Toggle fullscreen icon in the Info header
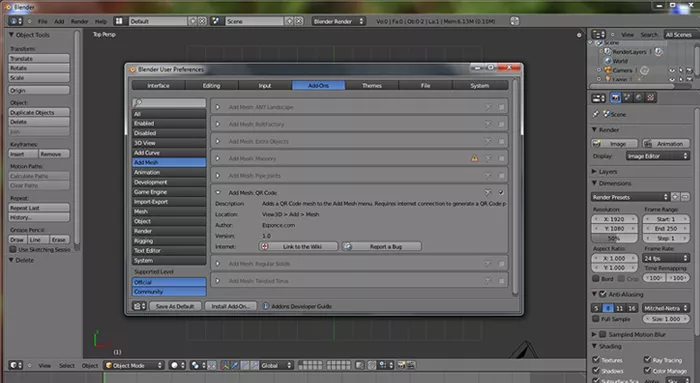The image size is (700, 383). pyautogui.click(x=514, y=21)
